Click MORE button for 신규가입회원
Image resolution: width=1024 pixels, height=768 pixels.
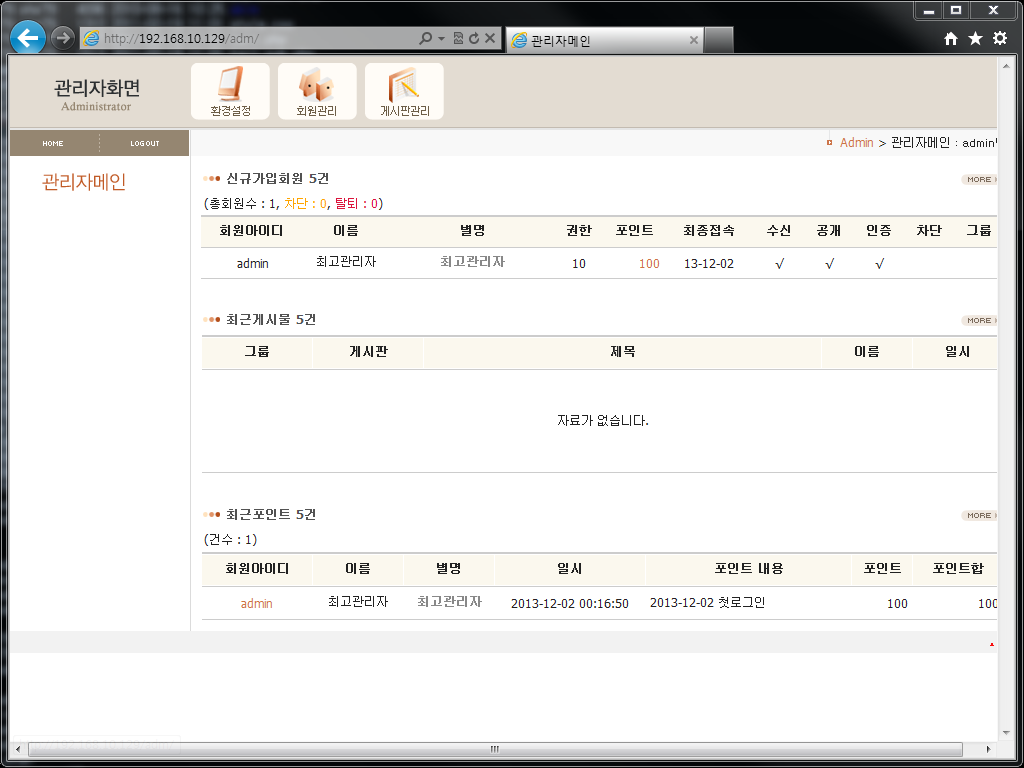tap(979, 180)
